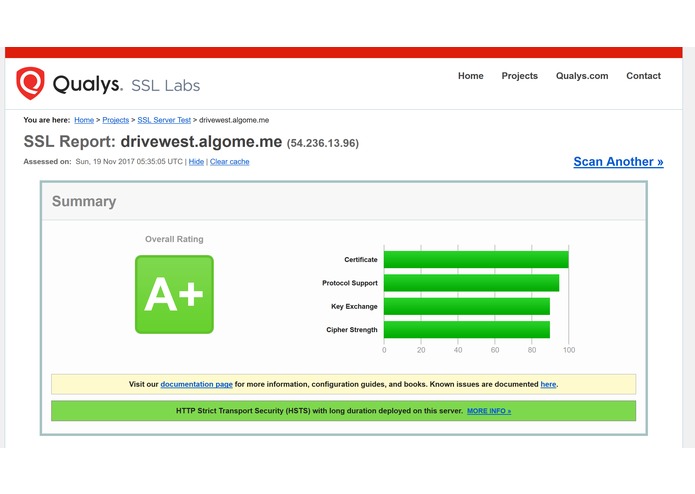Click the 'Qualys.' wordmark in the header
Screen dimensions: 695x494
87,84
